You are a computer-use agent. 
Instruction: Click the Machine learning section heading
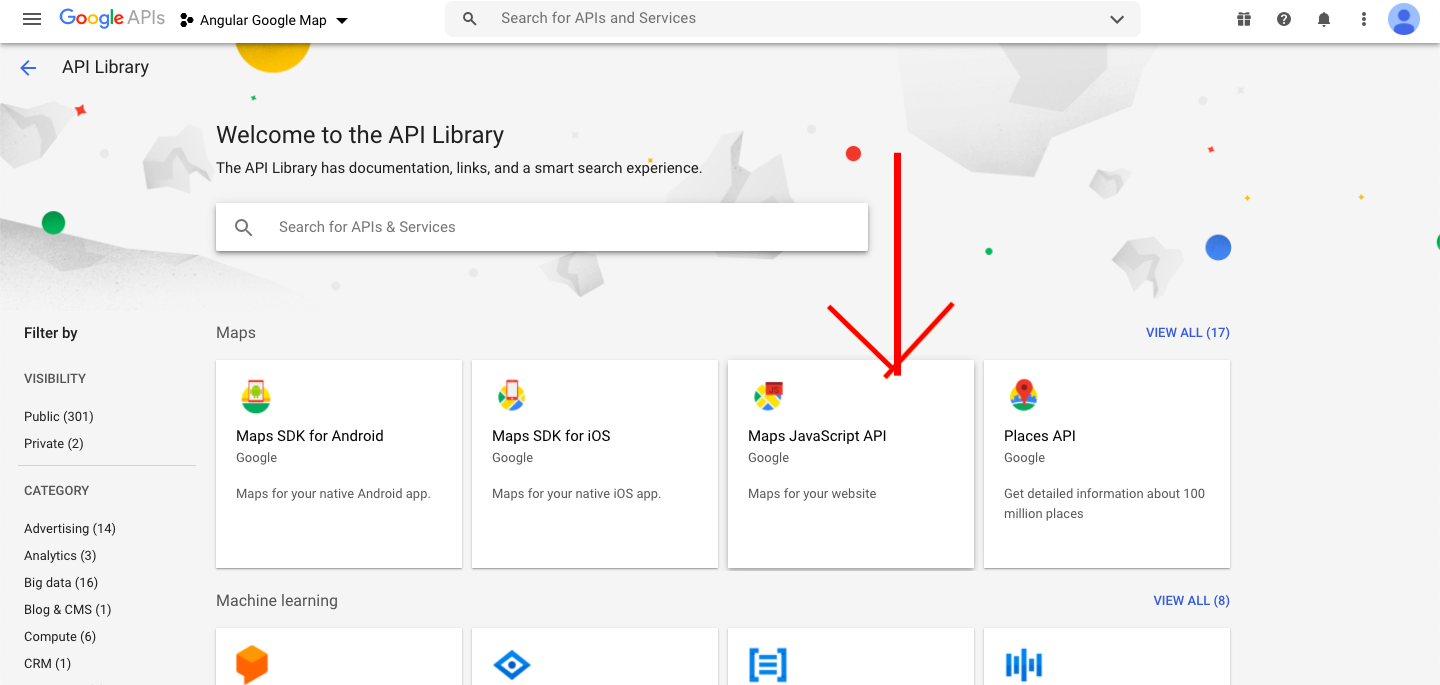277,601
